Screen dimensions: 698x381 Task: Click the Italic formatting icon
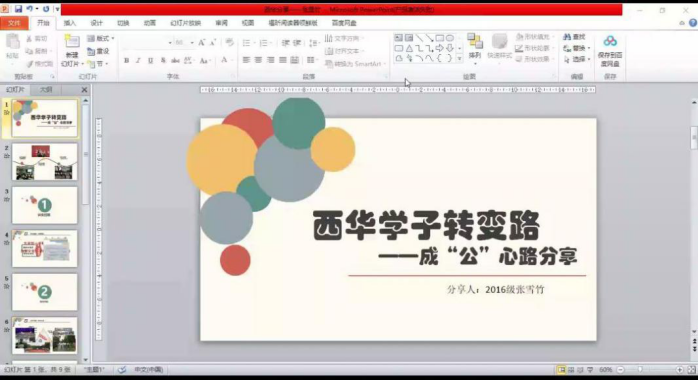click(138, 61)
